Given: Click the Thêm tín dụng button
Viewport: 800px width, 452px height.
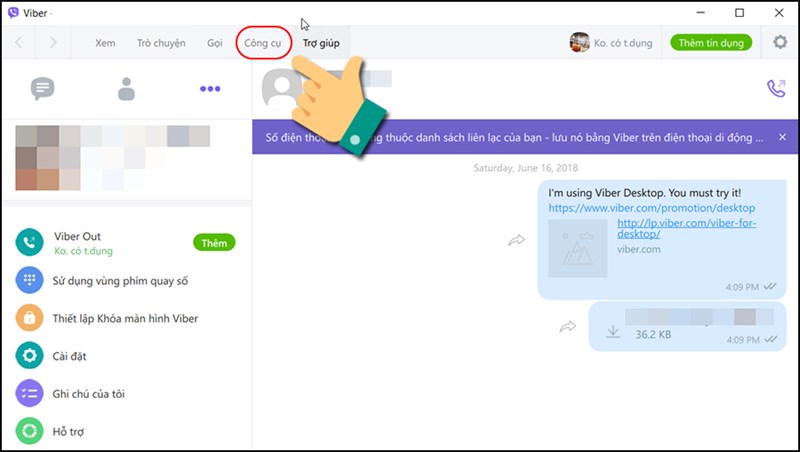Looking at the screenshot, I should [711, 43].
